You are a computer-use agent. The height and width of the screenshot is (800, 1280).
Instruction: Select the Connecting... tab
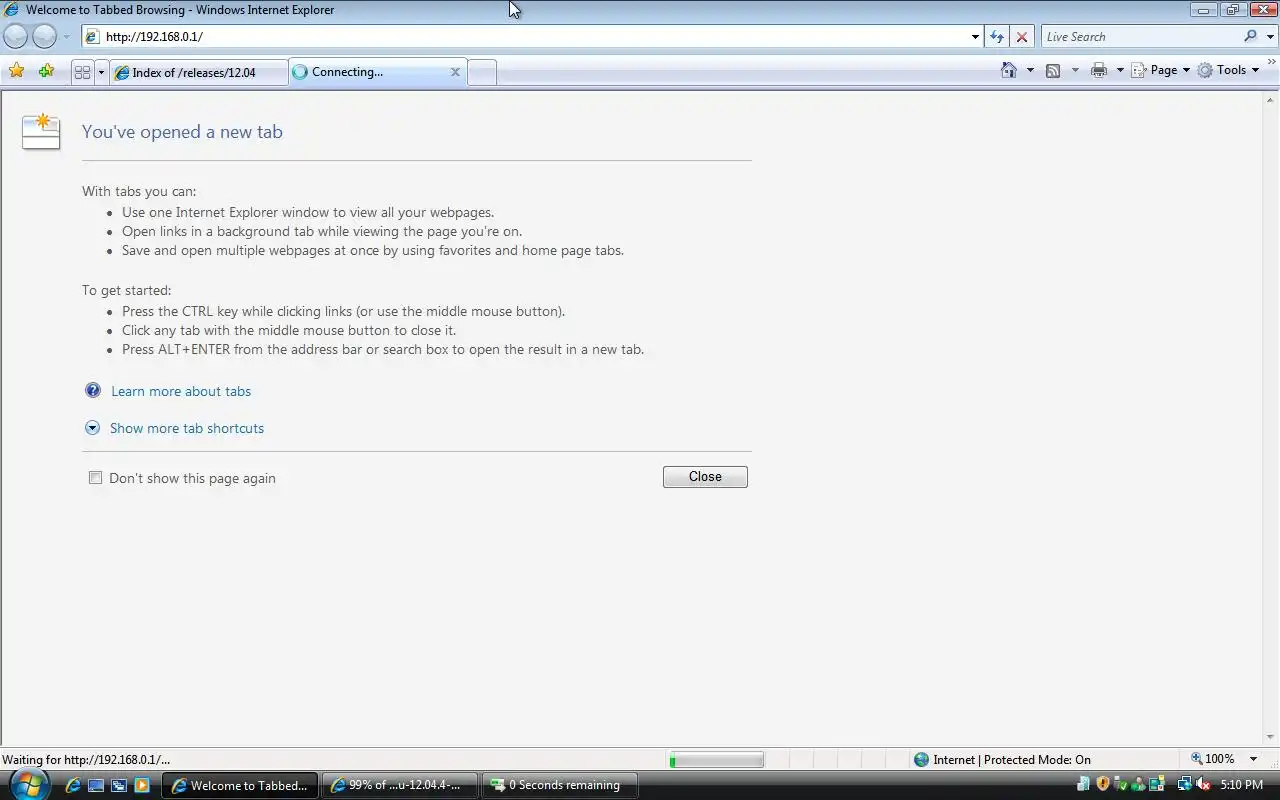pyautogui.click(x=378, y=72)
